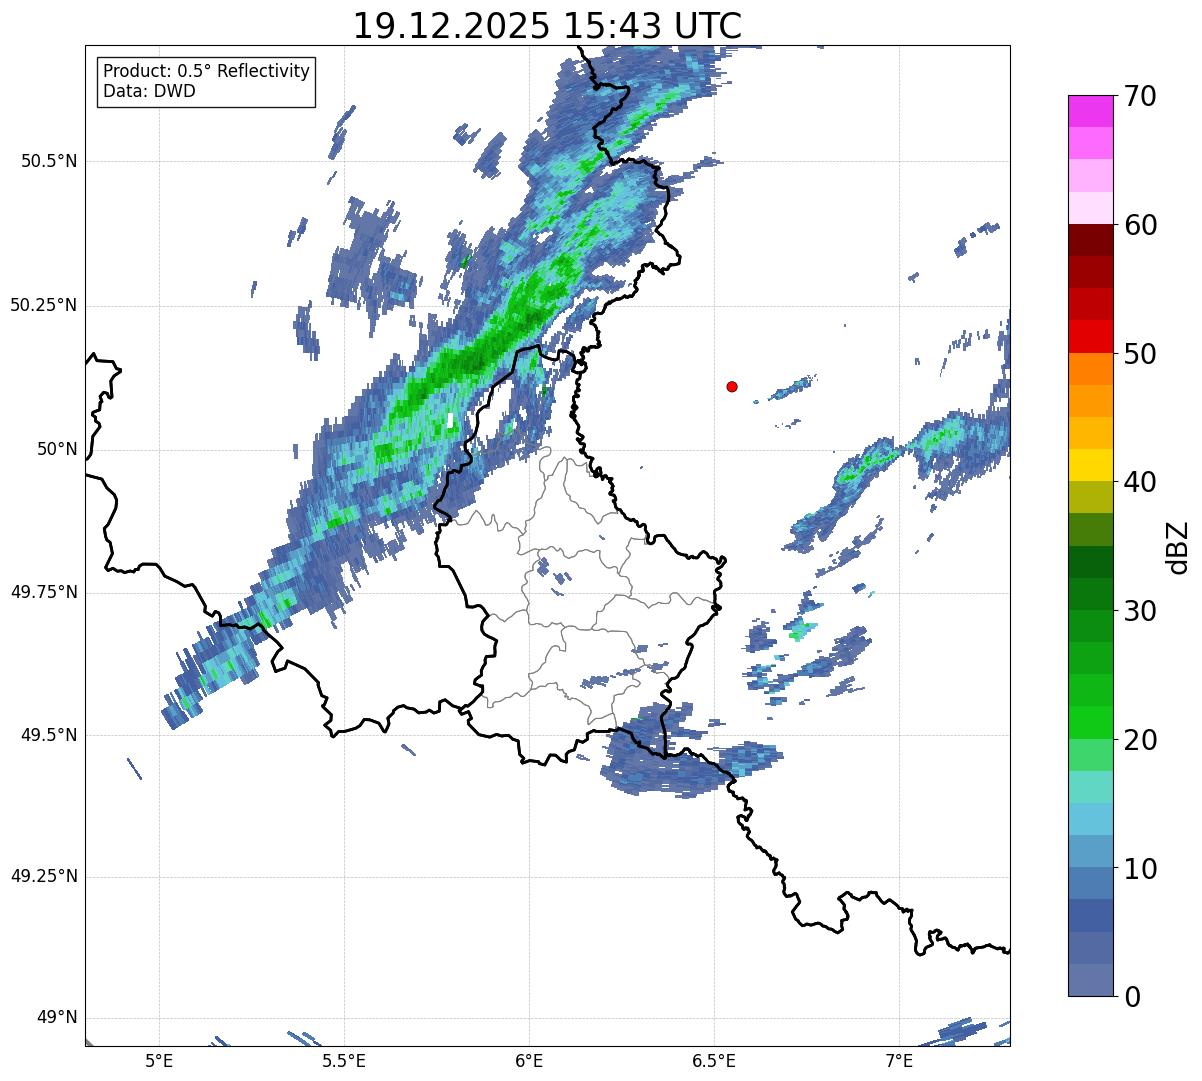Click the "Data: DWD" label

(x=150, y=91)
